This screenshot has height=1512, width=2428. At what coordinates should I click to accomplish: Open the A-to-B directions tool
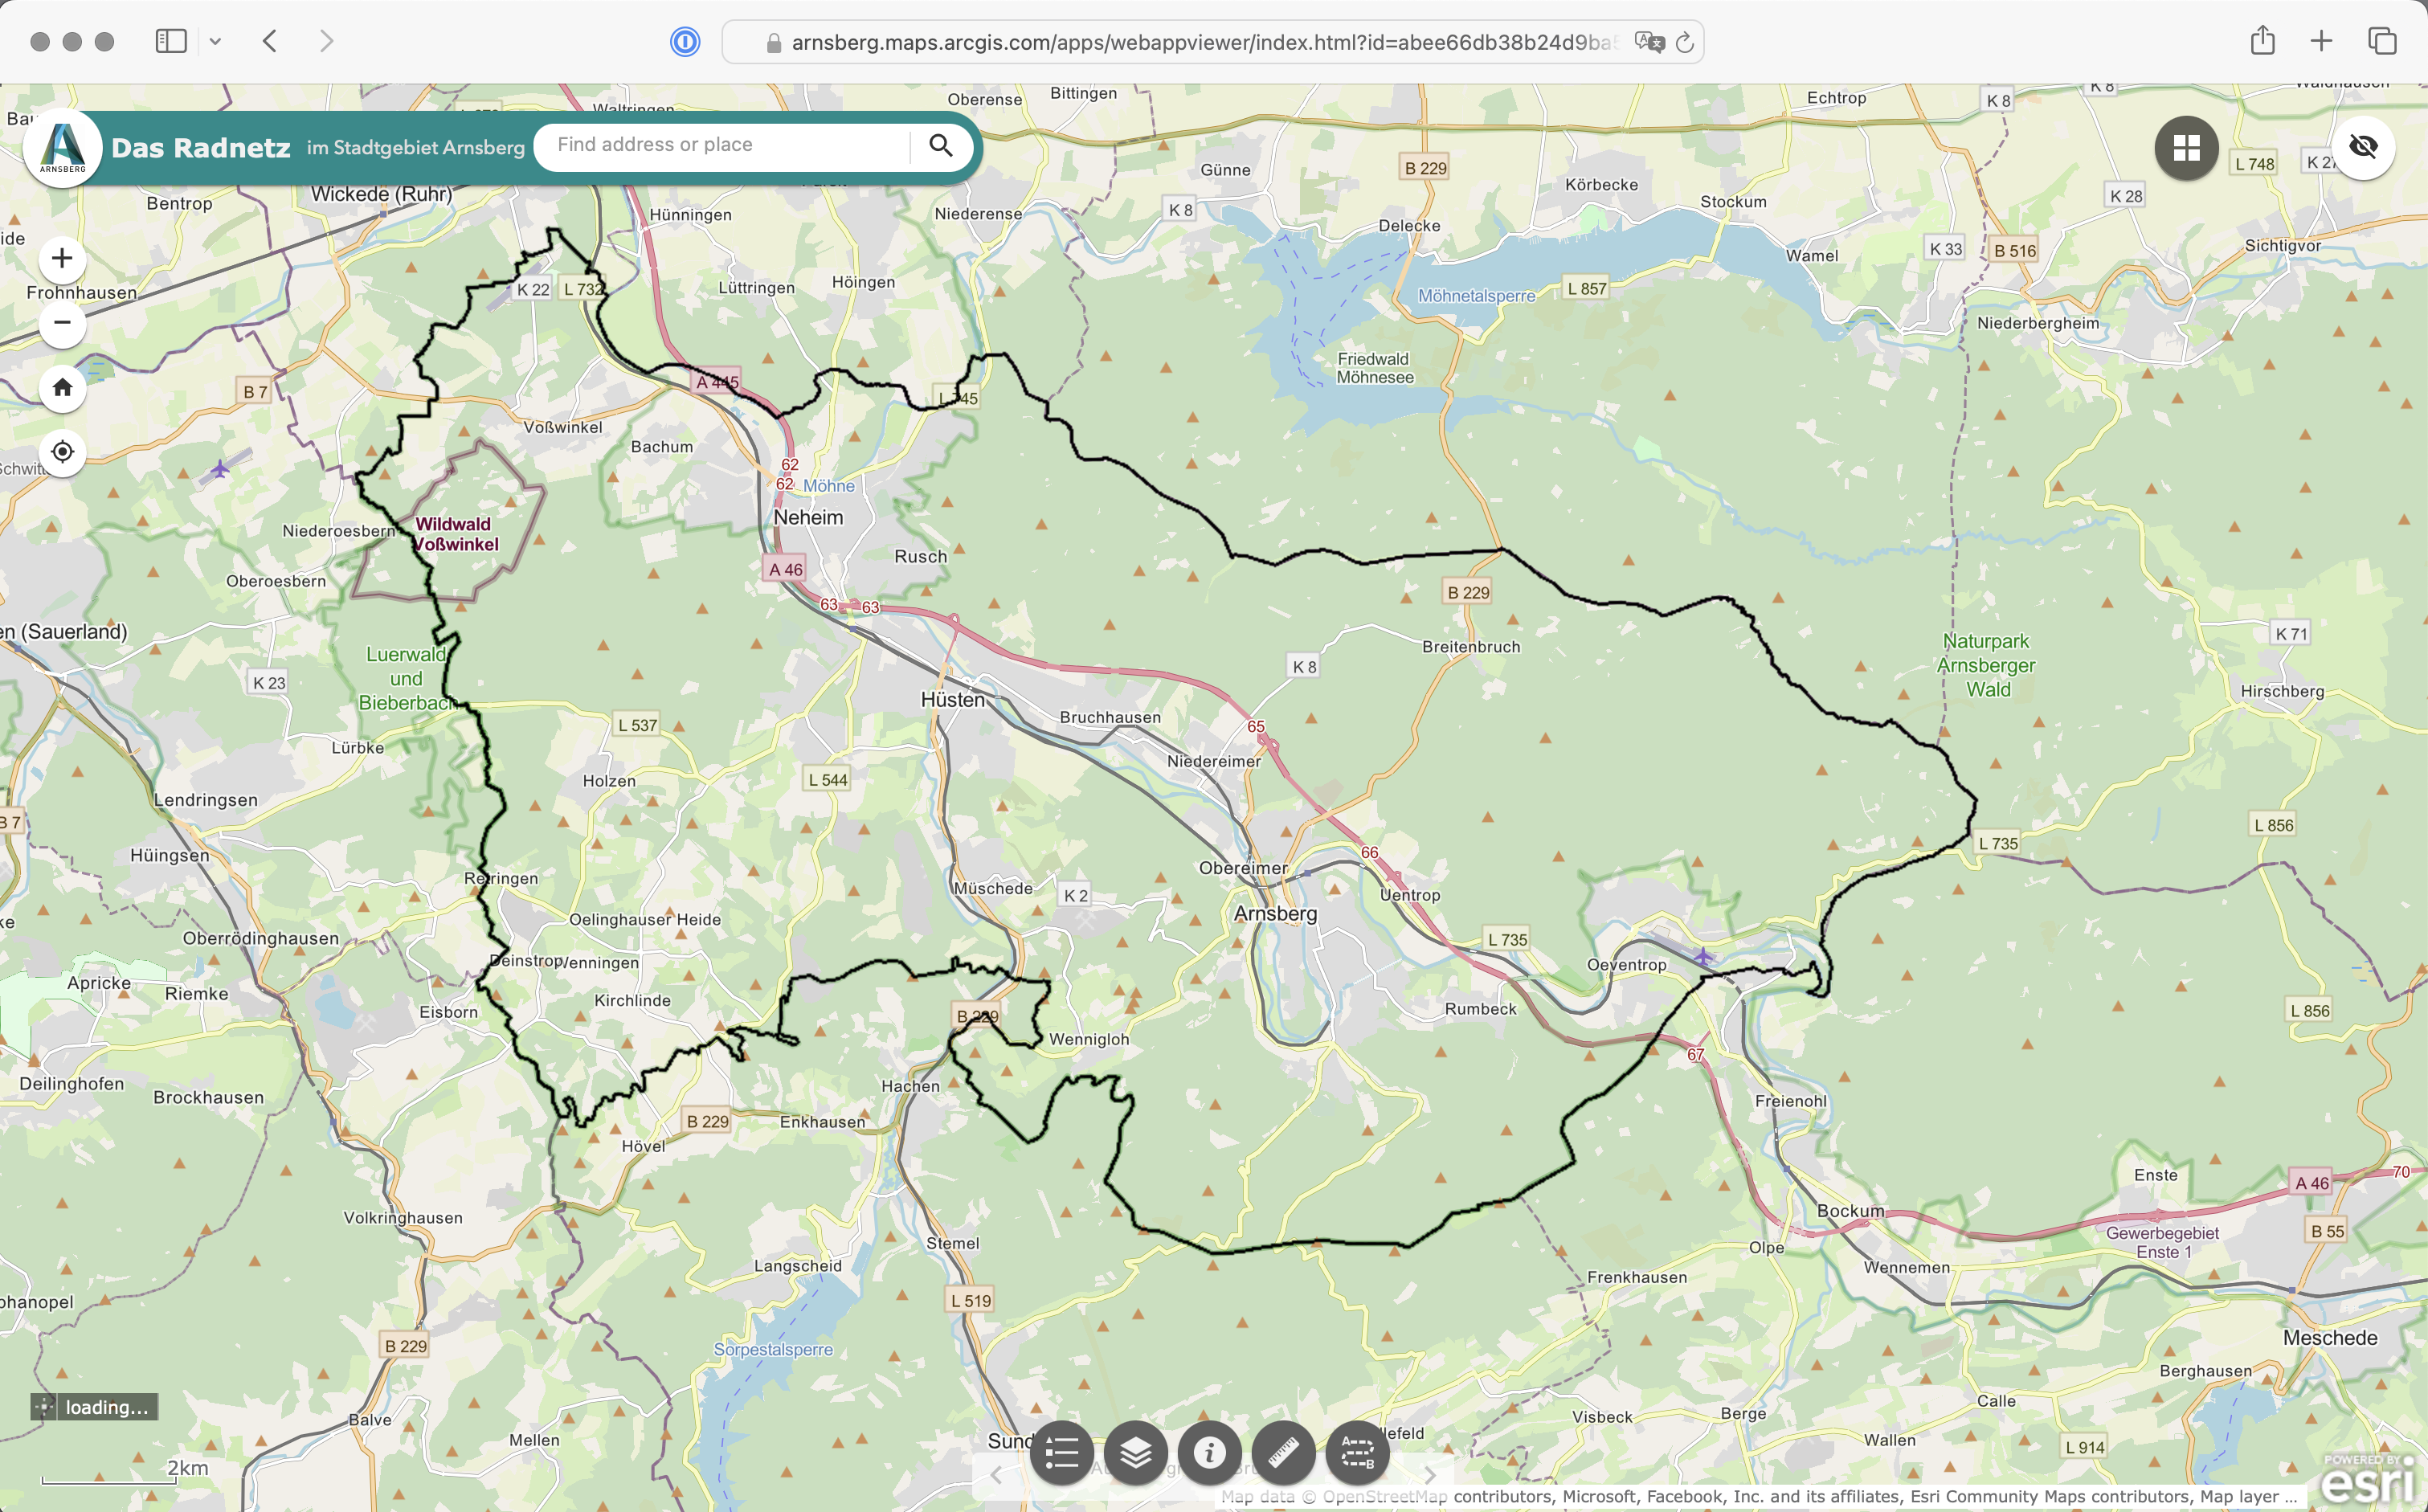point(1357,1452)
